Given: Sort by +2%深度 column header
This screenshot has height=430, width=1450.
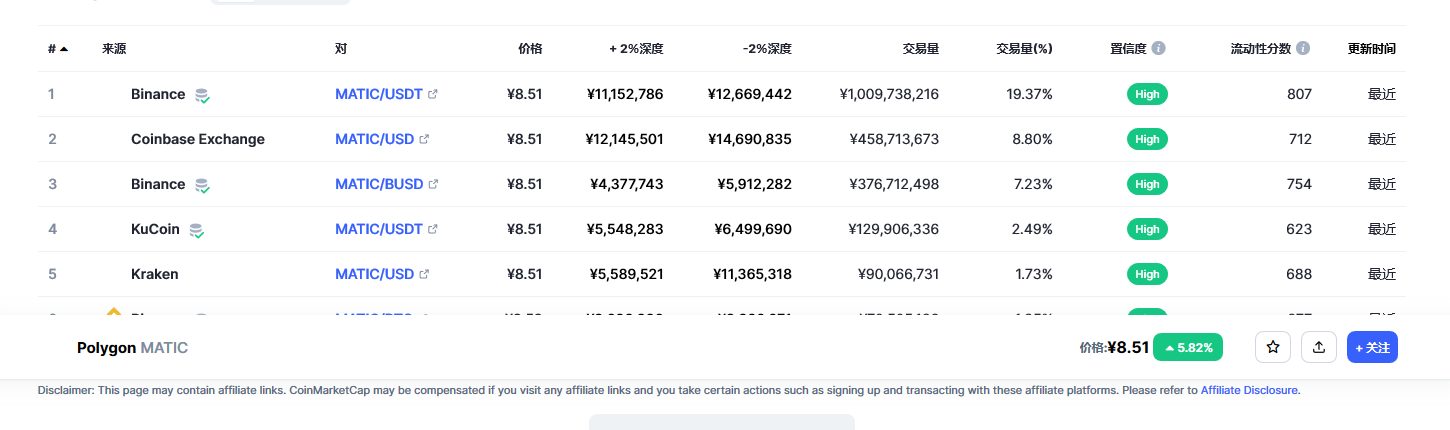Looking at the screenshot, I should [636, 48].
